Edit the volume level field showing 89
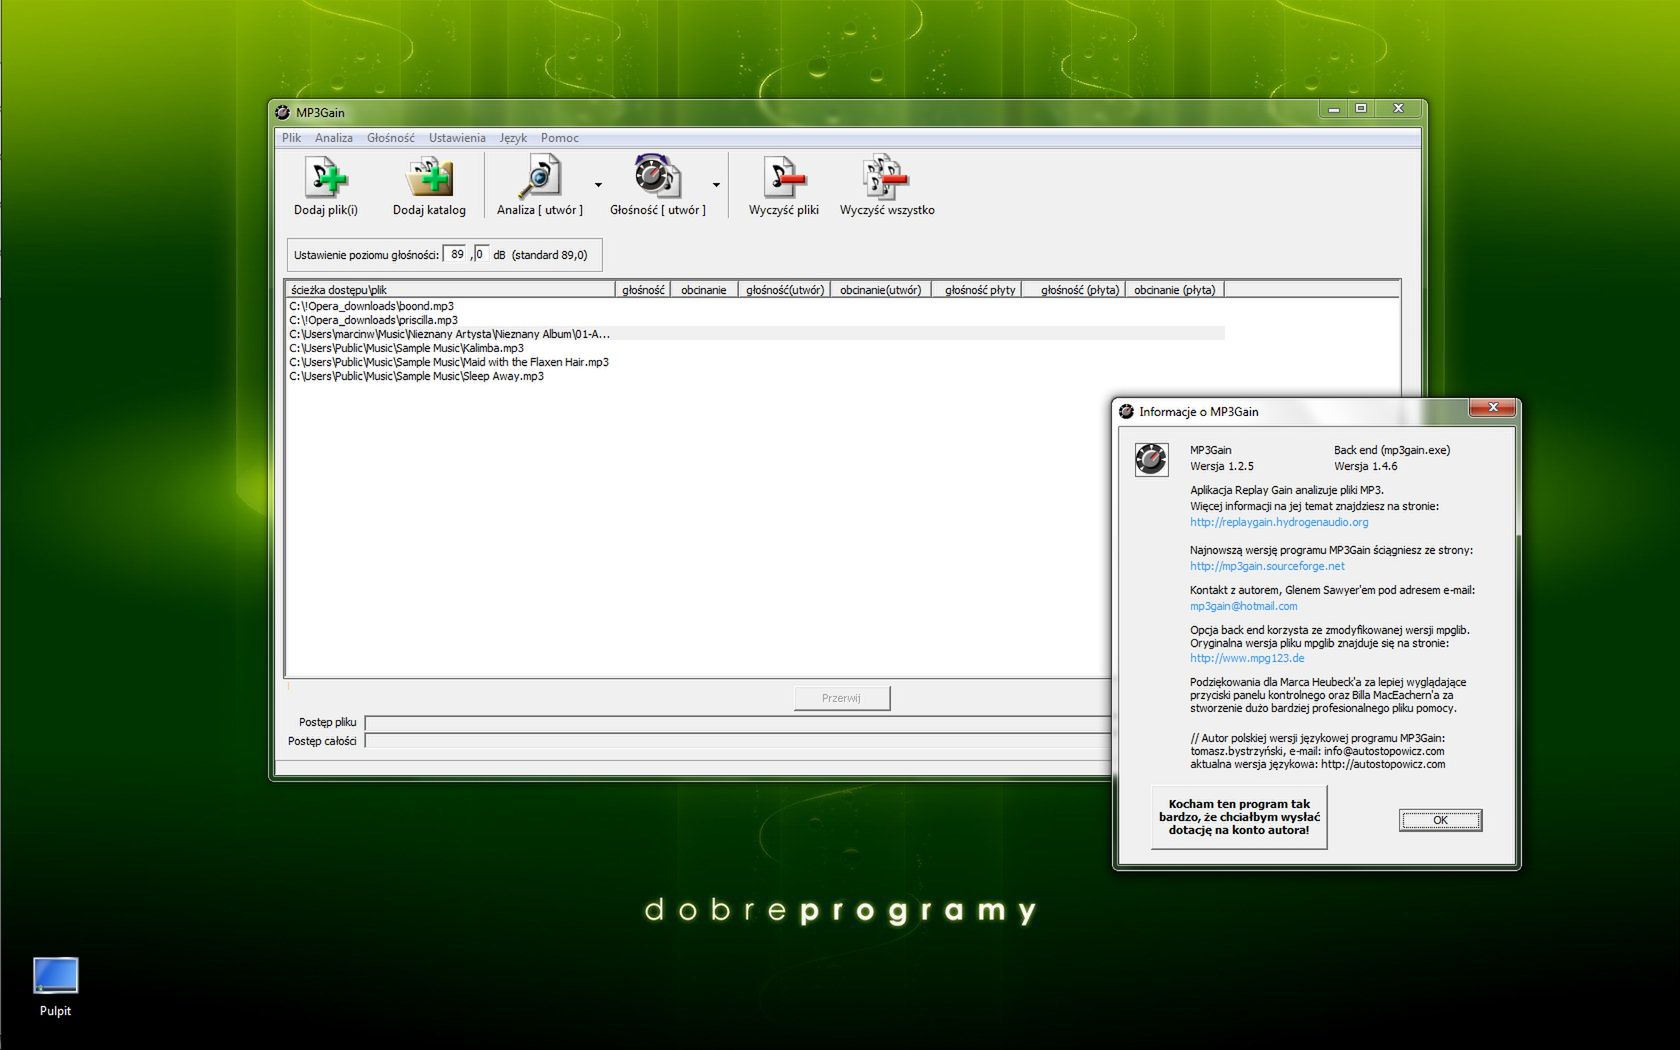The width and height of the screenshot is (1680, 1050). [x=455, y=253]
